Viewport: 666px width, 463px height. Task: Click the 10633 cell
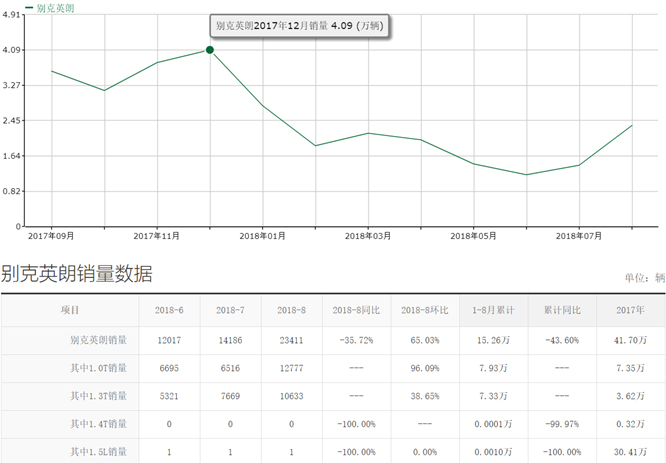[x=291, y=396]
